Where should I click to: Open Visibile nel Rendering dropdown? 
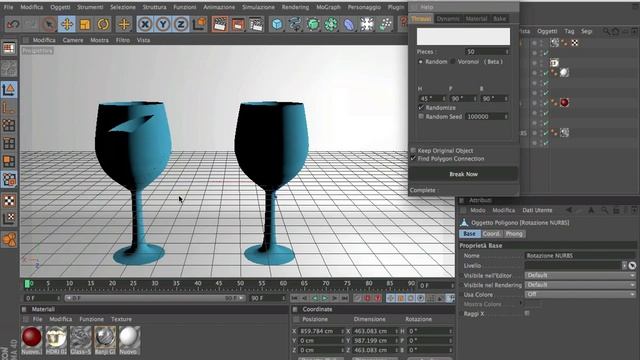(580, 284)
